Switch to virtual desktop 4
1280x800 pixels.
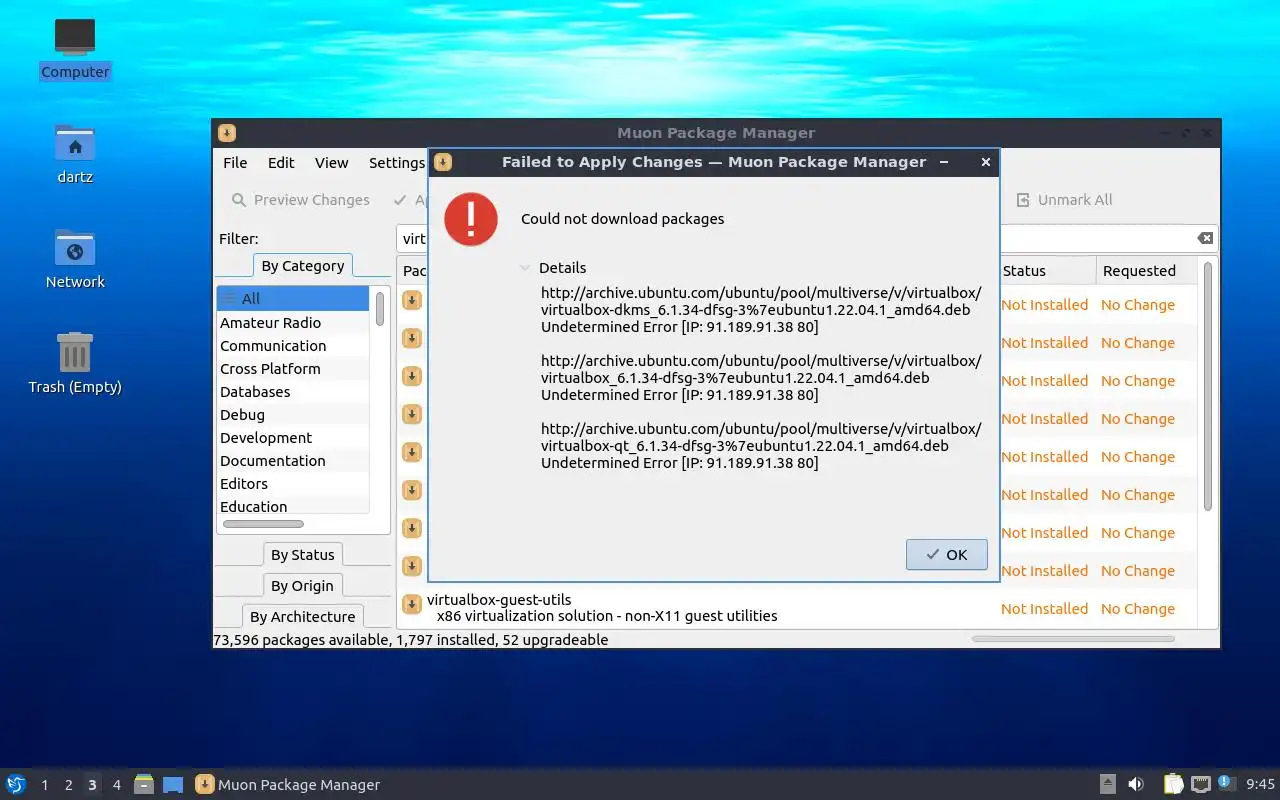[x=117, y=785]
